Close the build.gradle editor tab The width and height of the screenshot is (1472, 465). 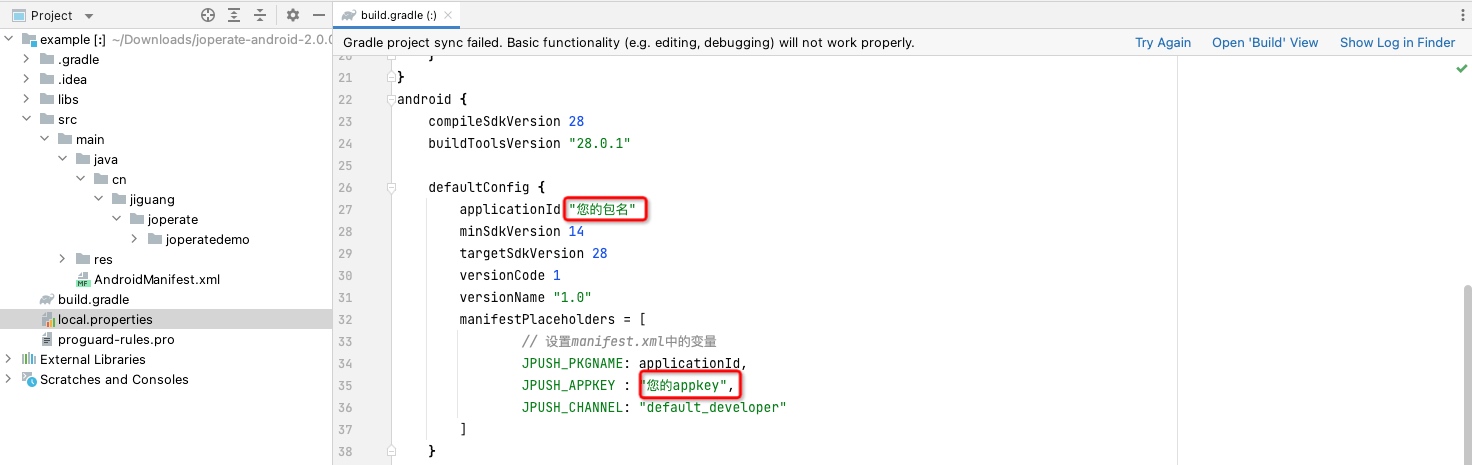coord(449,15)
